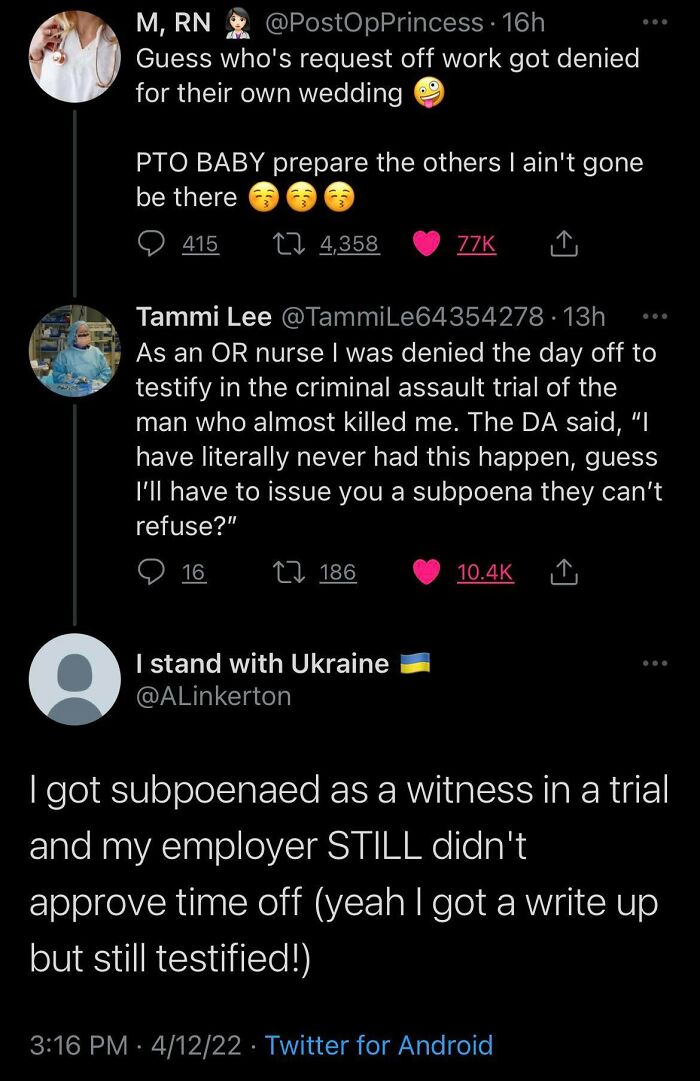The width and height of the screenshot is (700, 1081).
Task: Open more options on Tammi Lee's reply
Action: [655, 315]
